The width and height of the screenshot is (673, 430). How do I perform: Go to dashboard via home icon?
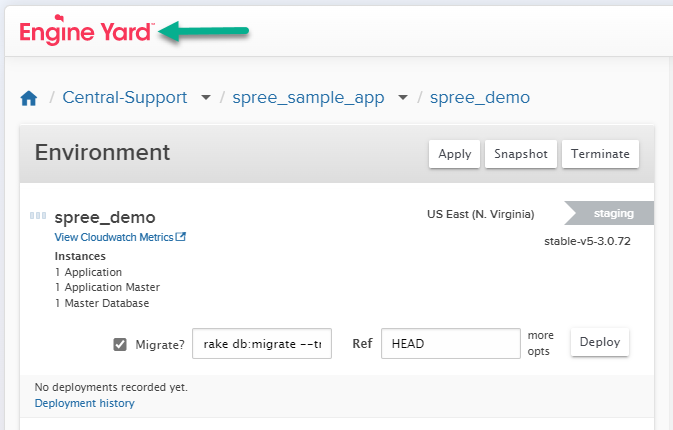coord(29,98)
